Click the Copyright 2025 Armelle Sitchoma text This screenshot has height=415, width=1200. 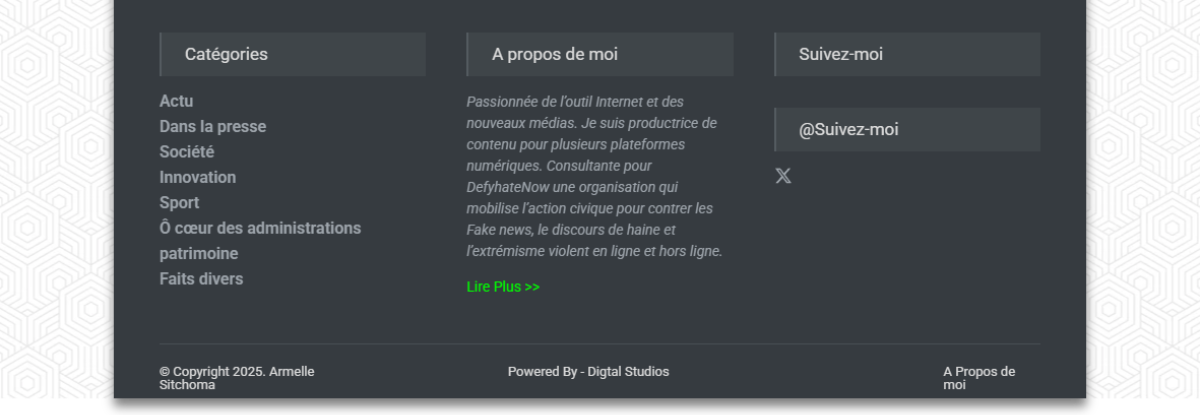pos(237,378)
